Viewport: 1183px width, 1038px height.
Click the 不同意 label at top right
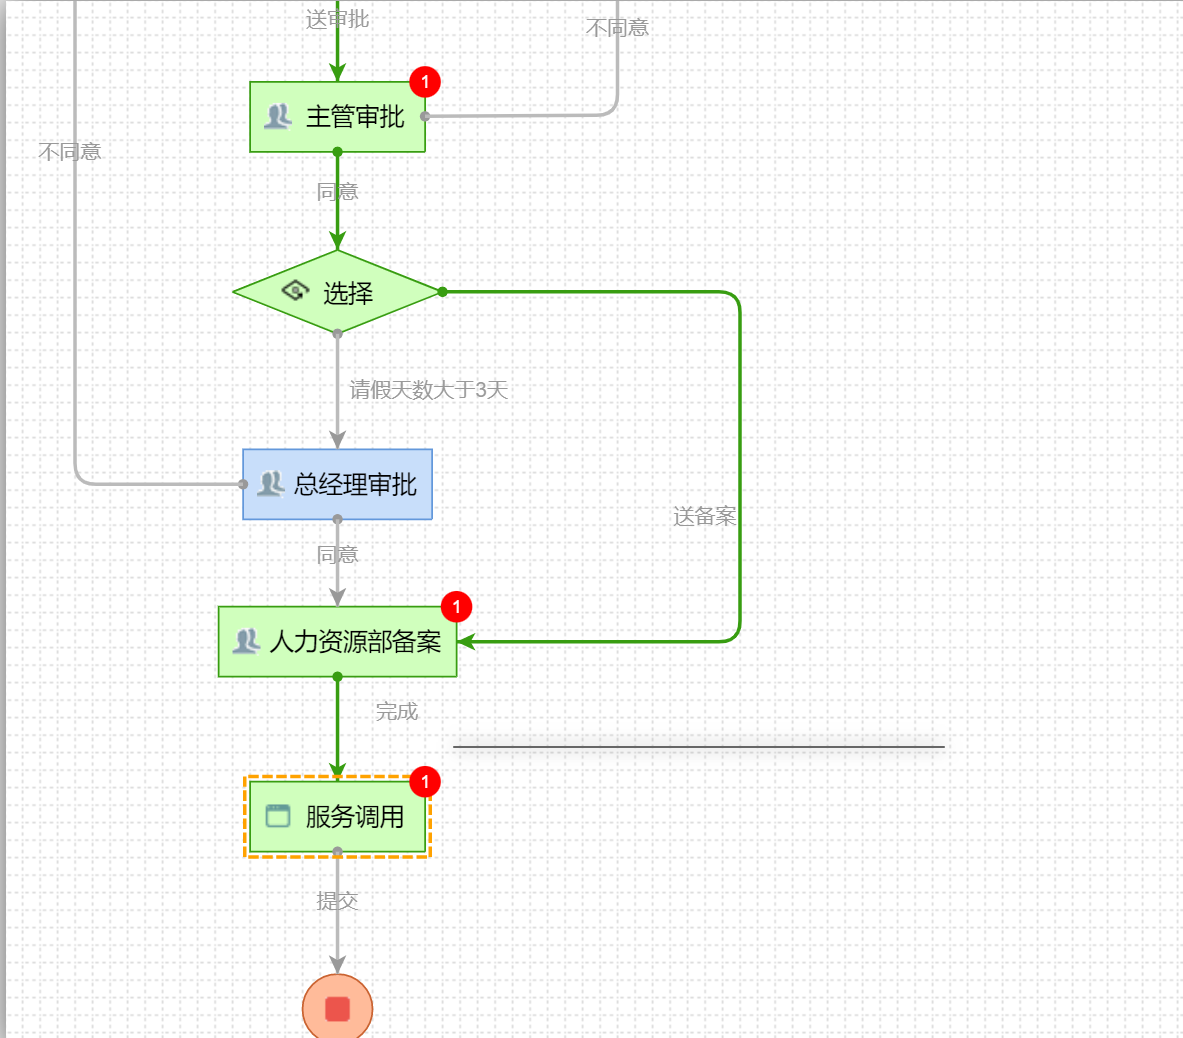[617, 29]
